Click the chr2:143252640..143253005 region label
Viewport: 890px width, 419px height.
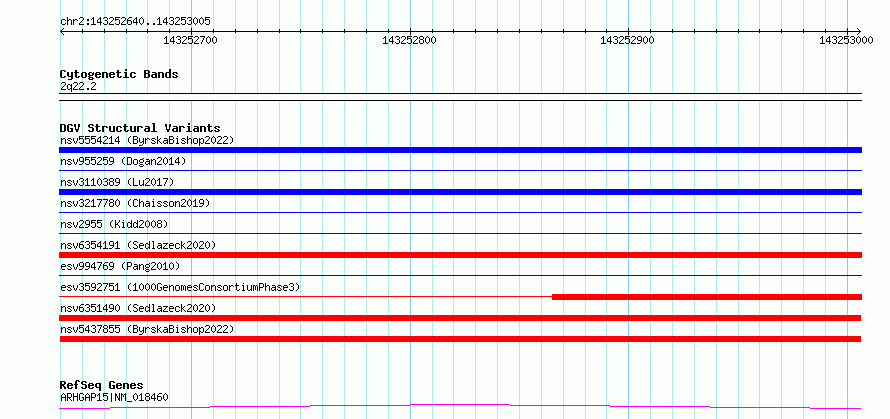[135, 21]
